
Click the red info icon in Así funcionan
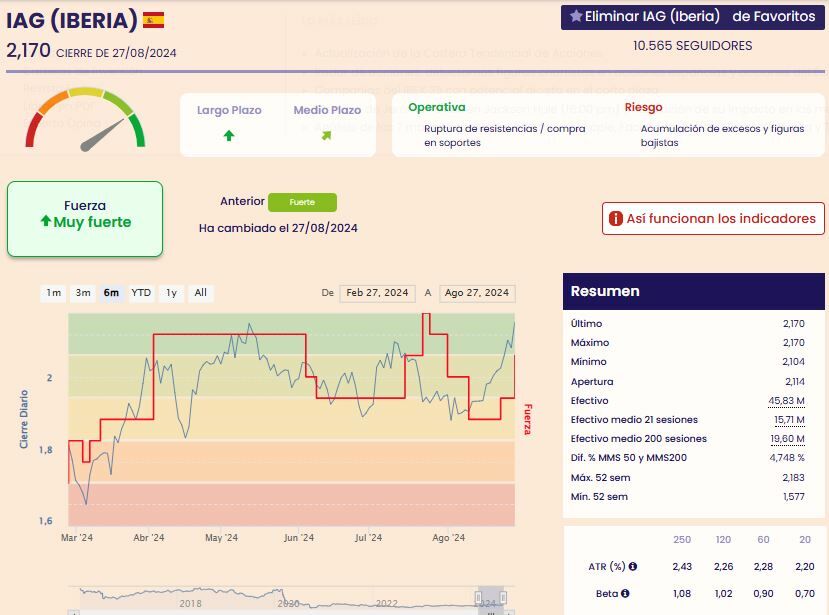point(615,218)
